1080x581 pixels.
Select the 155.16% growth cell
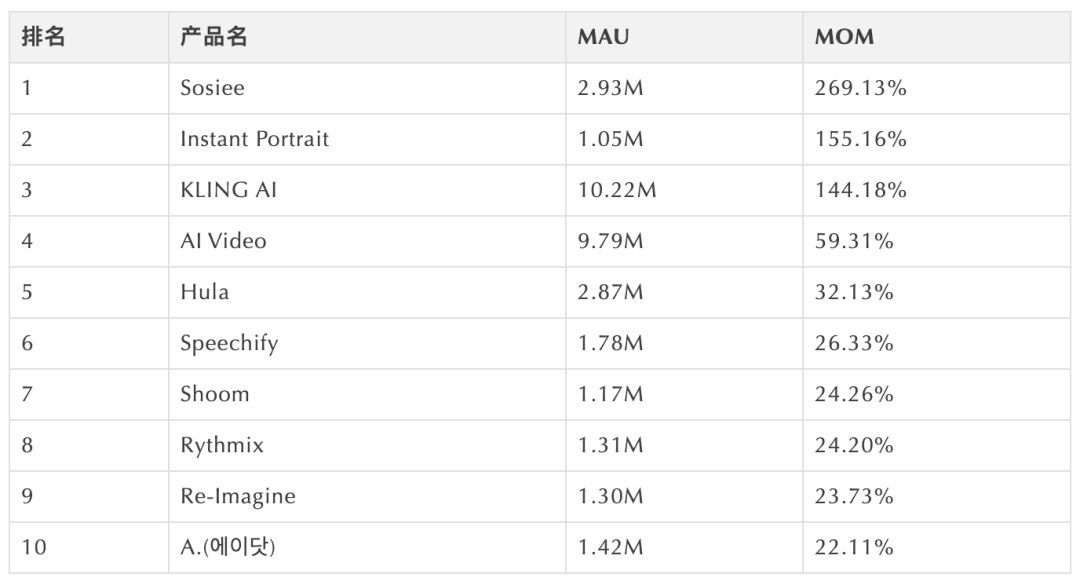click(860, 139)
